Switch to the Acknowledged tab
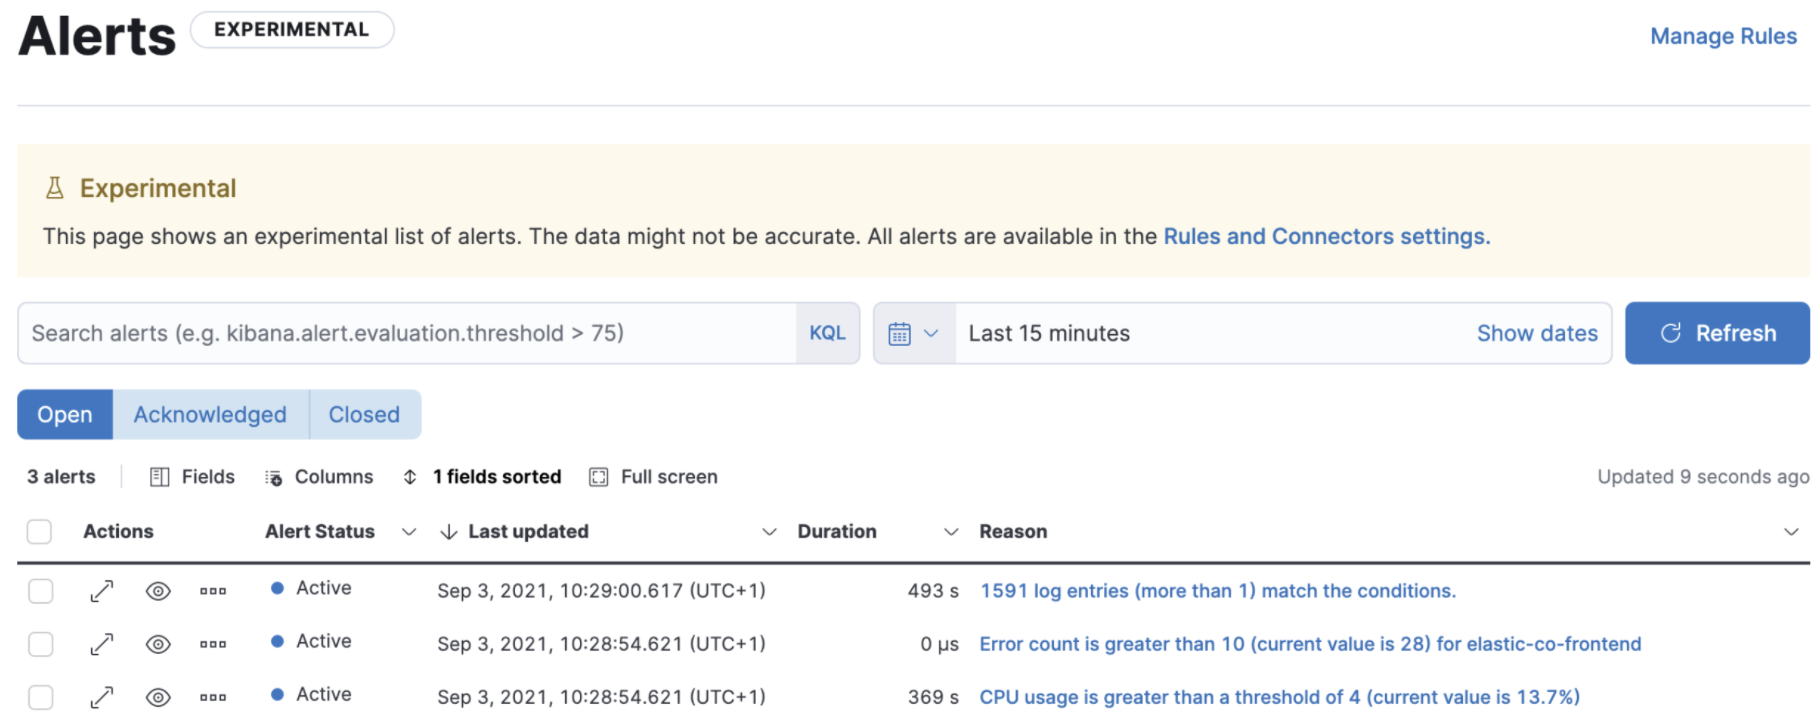 [x=210, y=415]
